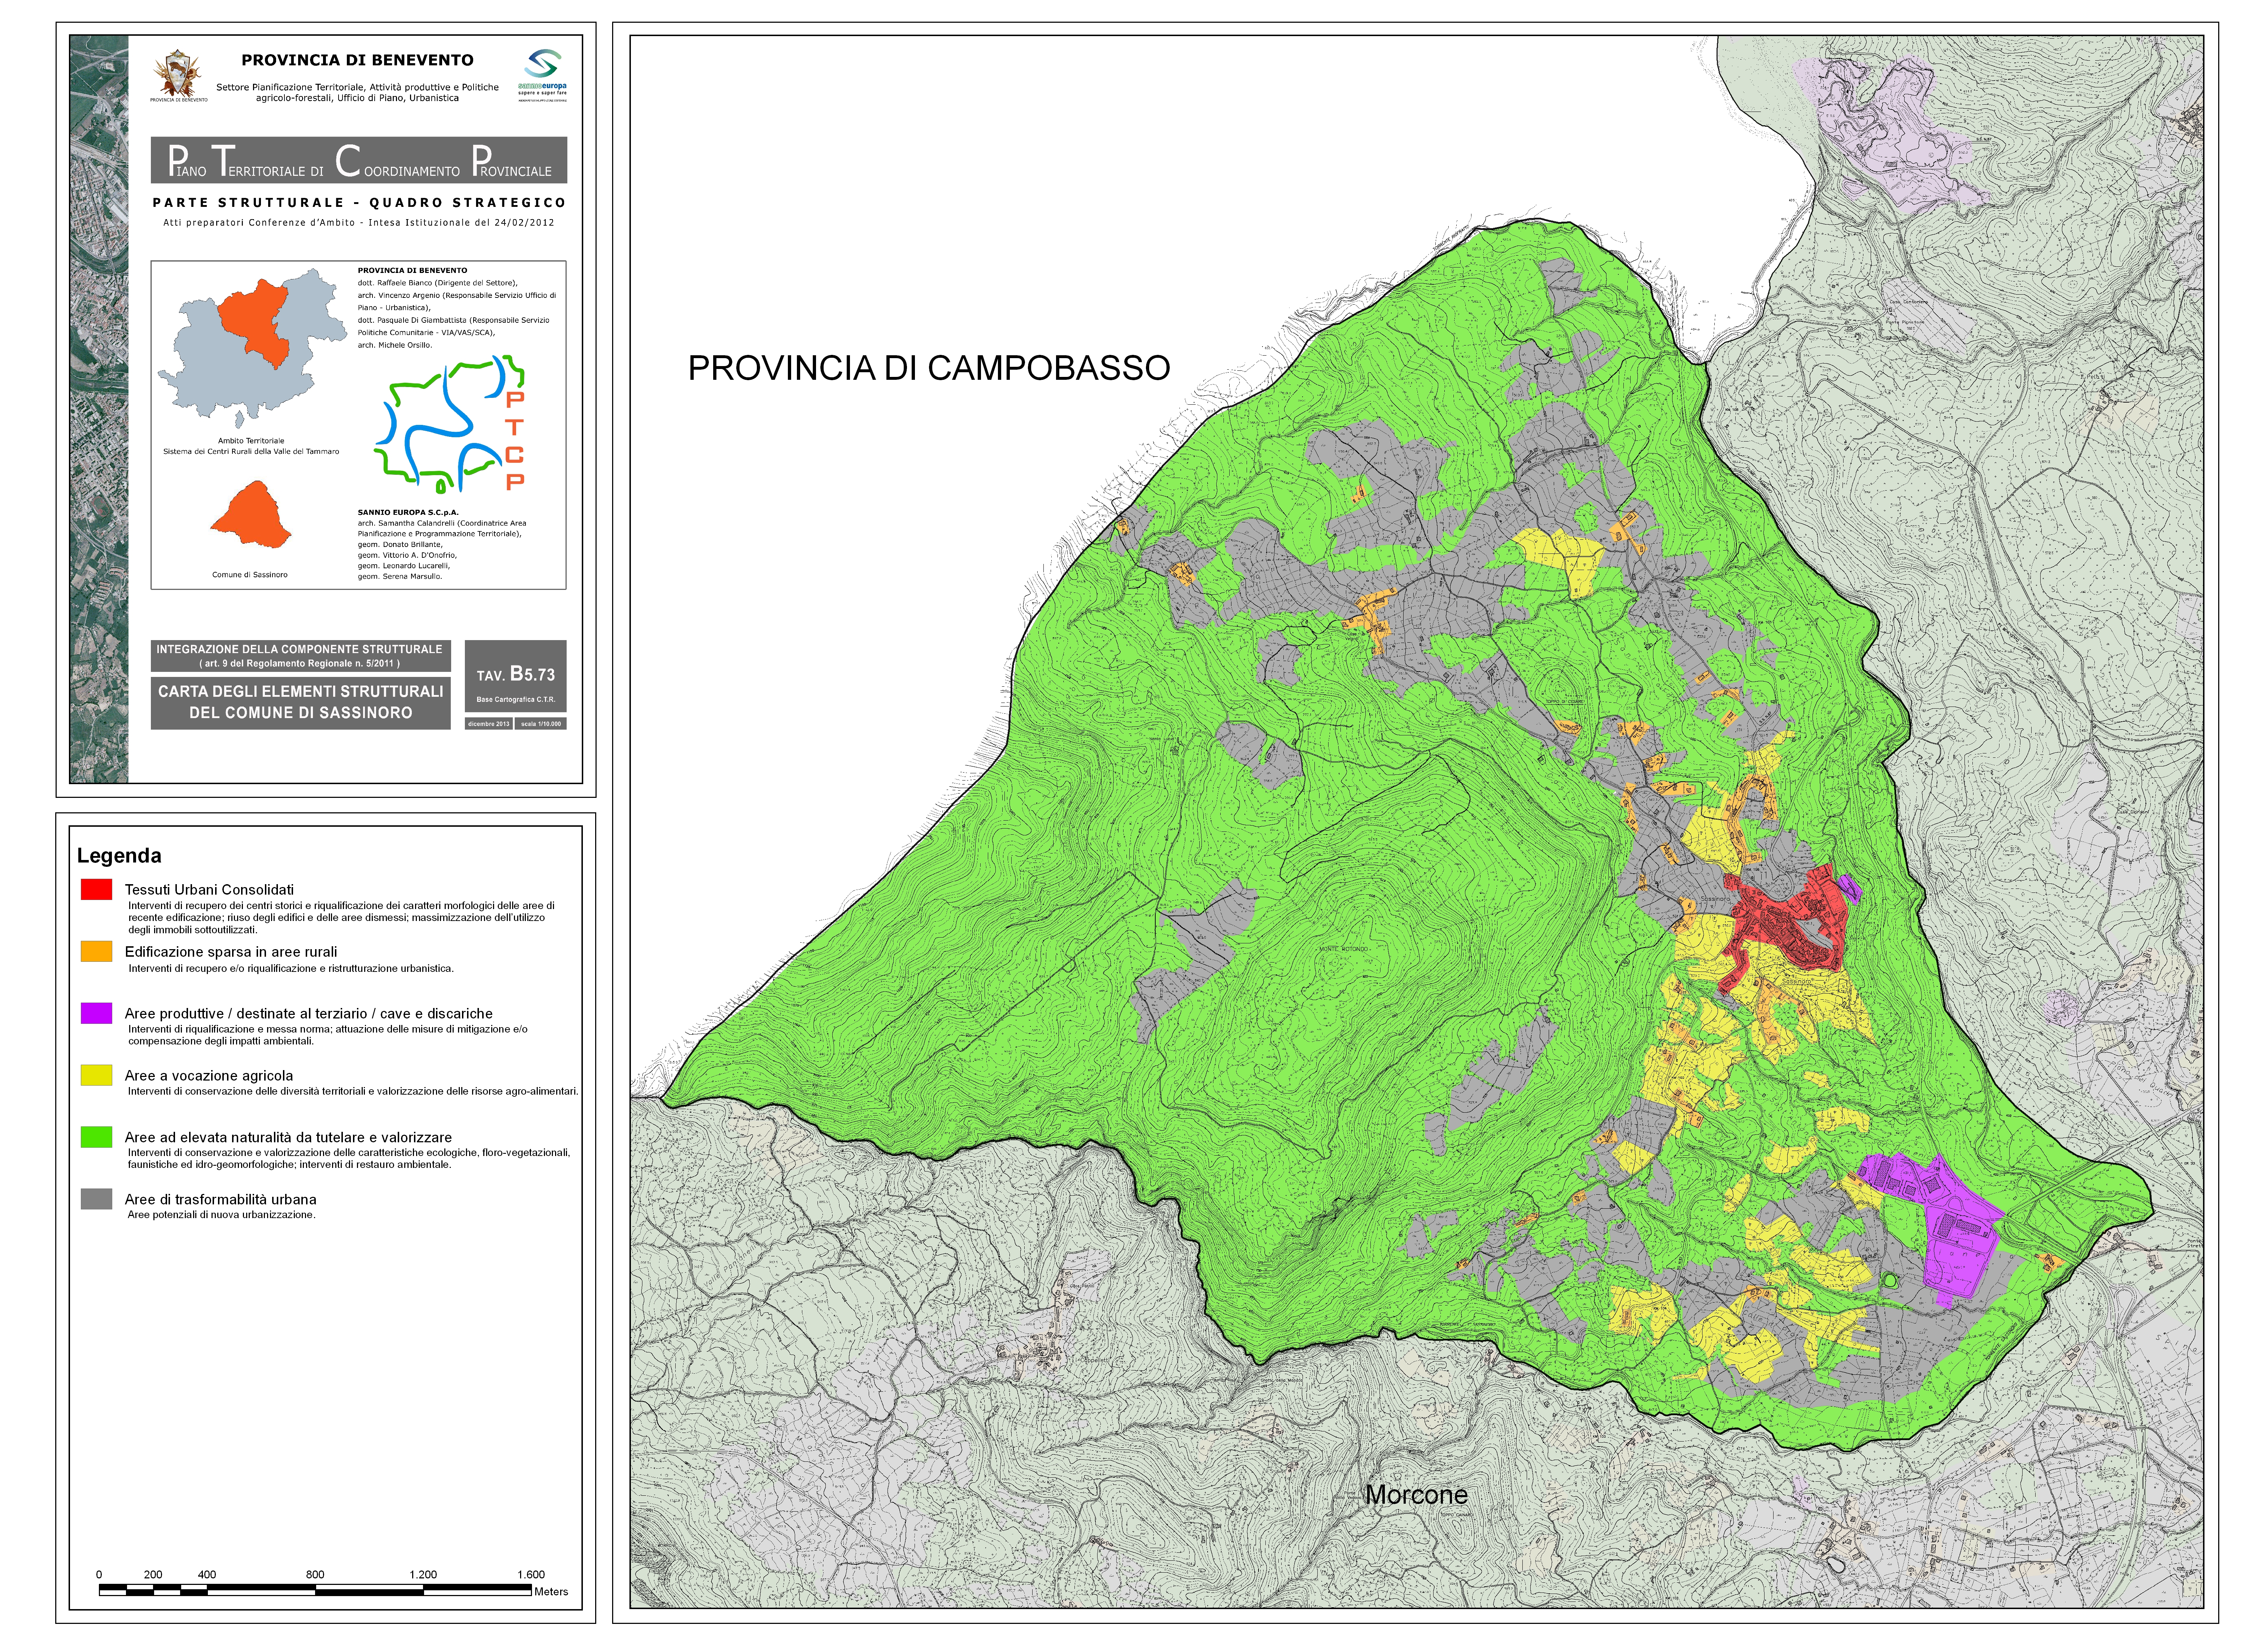Image resolution: width=2268 pixels, height=1647 pixels.
Task: Click the 'dicembre 2013' date label
Action: (x=489, y=723)
